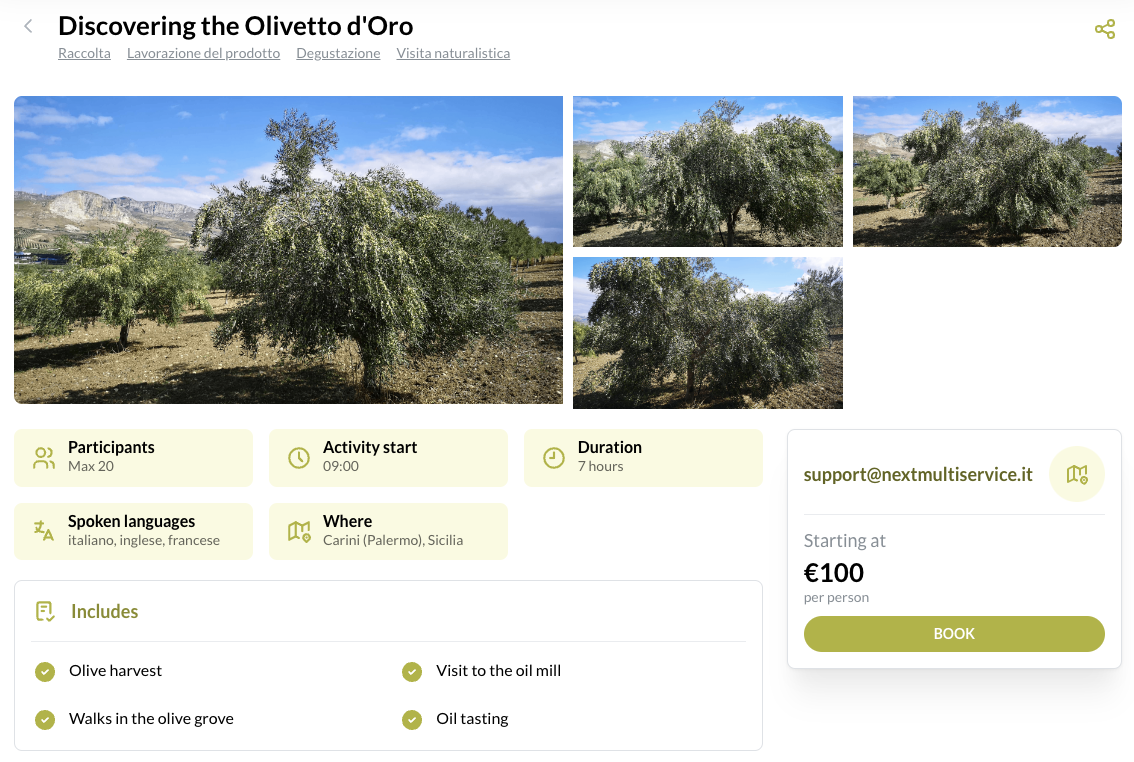Open the map location round button
1134x762 pixels.
click(x=1076, y=474)
